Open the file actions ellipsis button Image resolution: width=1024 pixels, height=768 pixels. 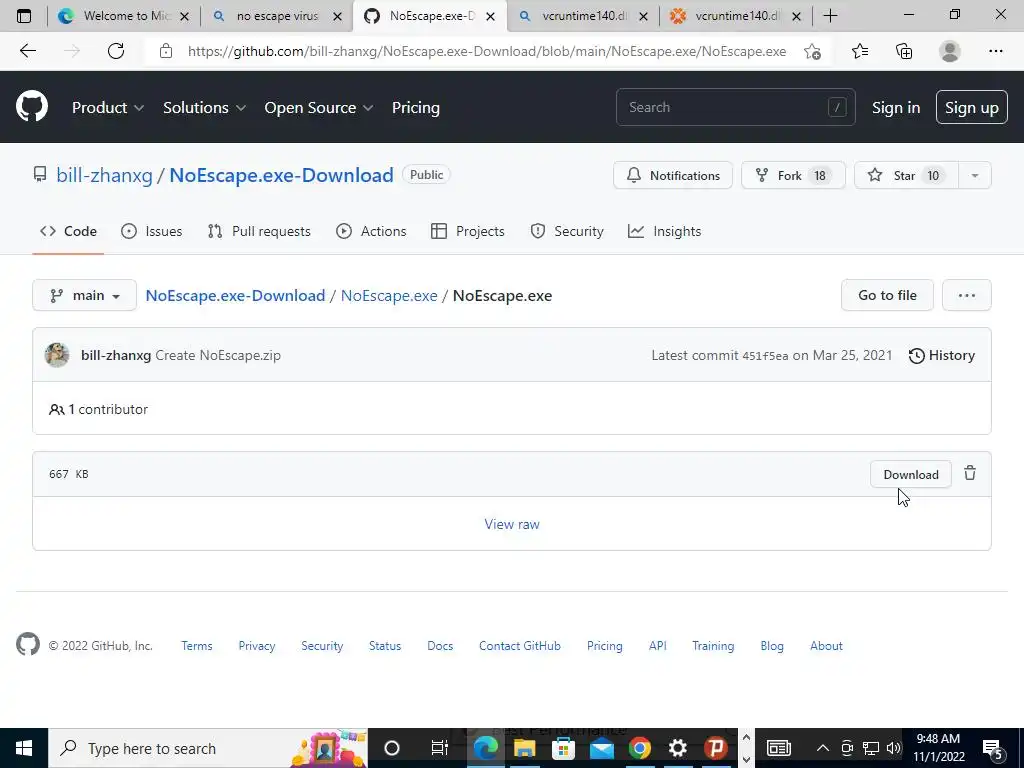(x=967, y=295)
